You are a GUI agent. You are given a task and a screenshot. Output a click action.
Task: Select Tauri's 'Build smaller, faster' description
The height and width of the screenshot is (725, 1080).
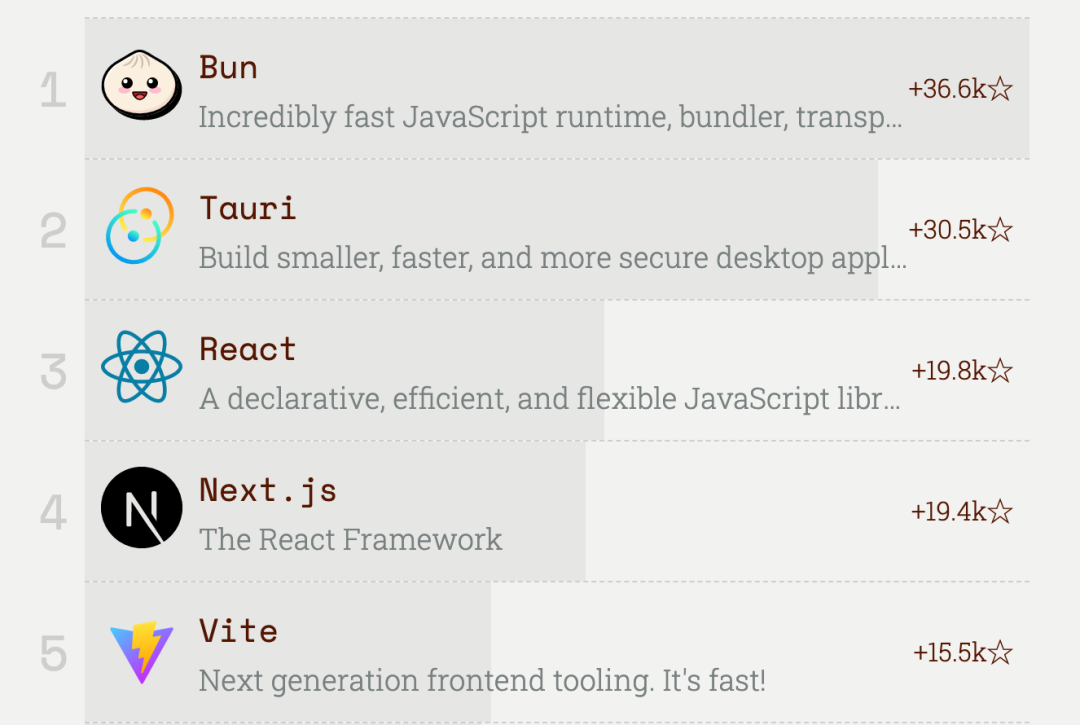[x=552, y=259]
